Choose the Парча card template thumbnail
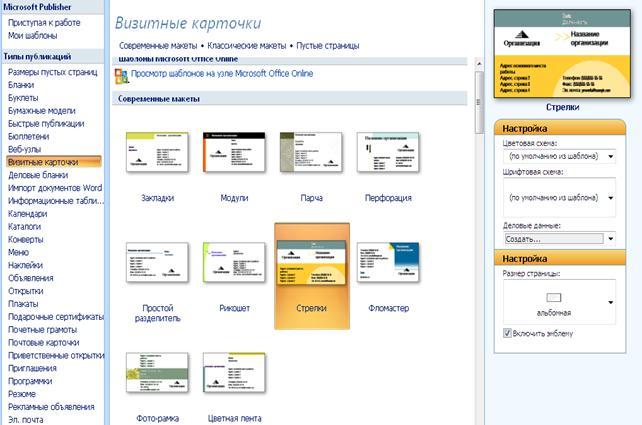This screenshot has height=425, width=642. 311,152
